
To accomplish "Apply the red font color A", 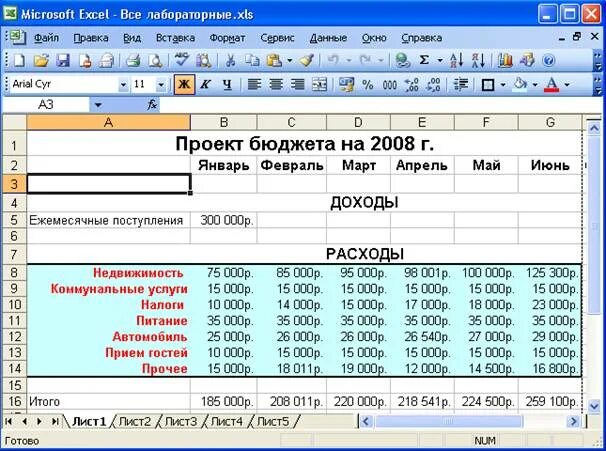I will click(x=552, y=84).
